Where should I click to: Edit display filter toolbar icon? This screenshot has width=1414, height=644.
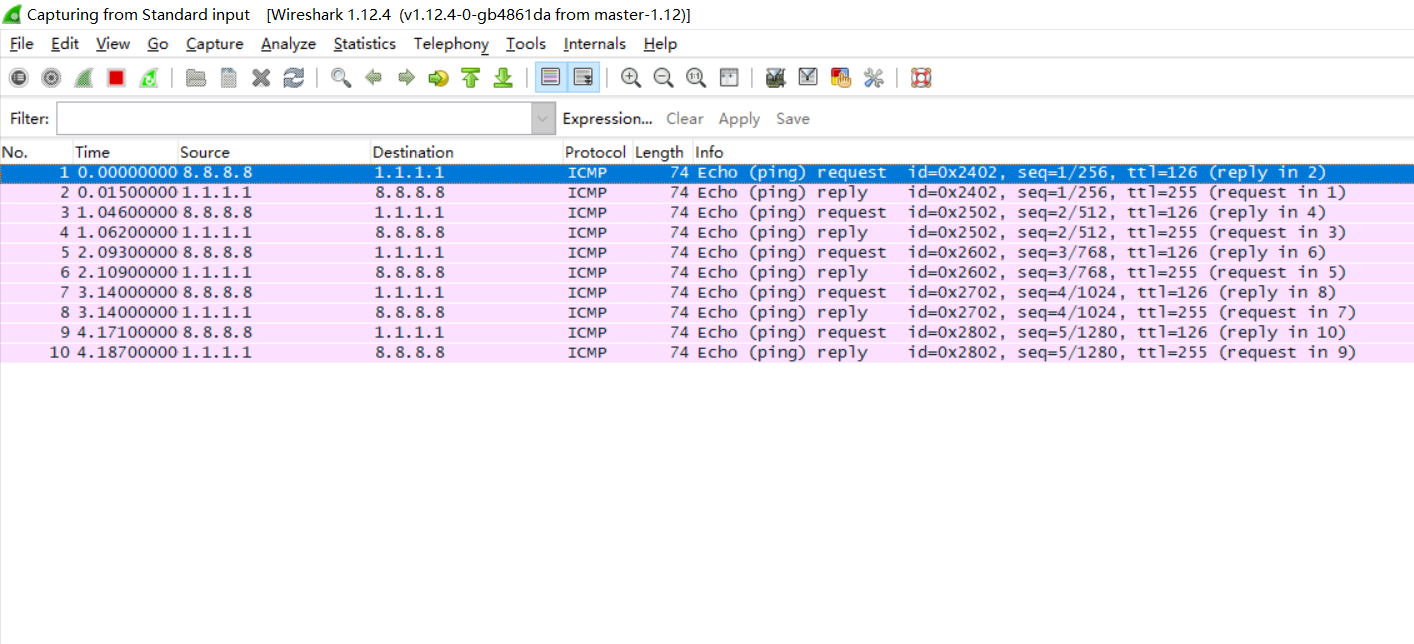tap(808, 78)
